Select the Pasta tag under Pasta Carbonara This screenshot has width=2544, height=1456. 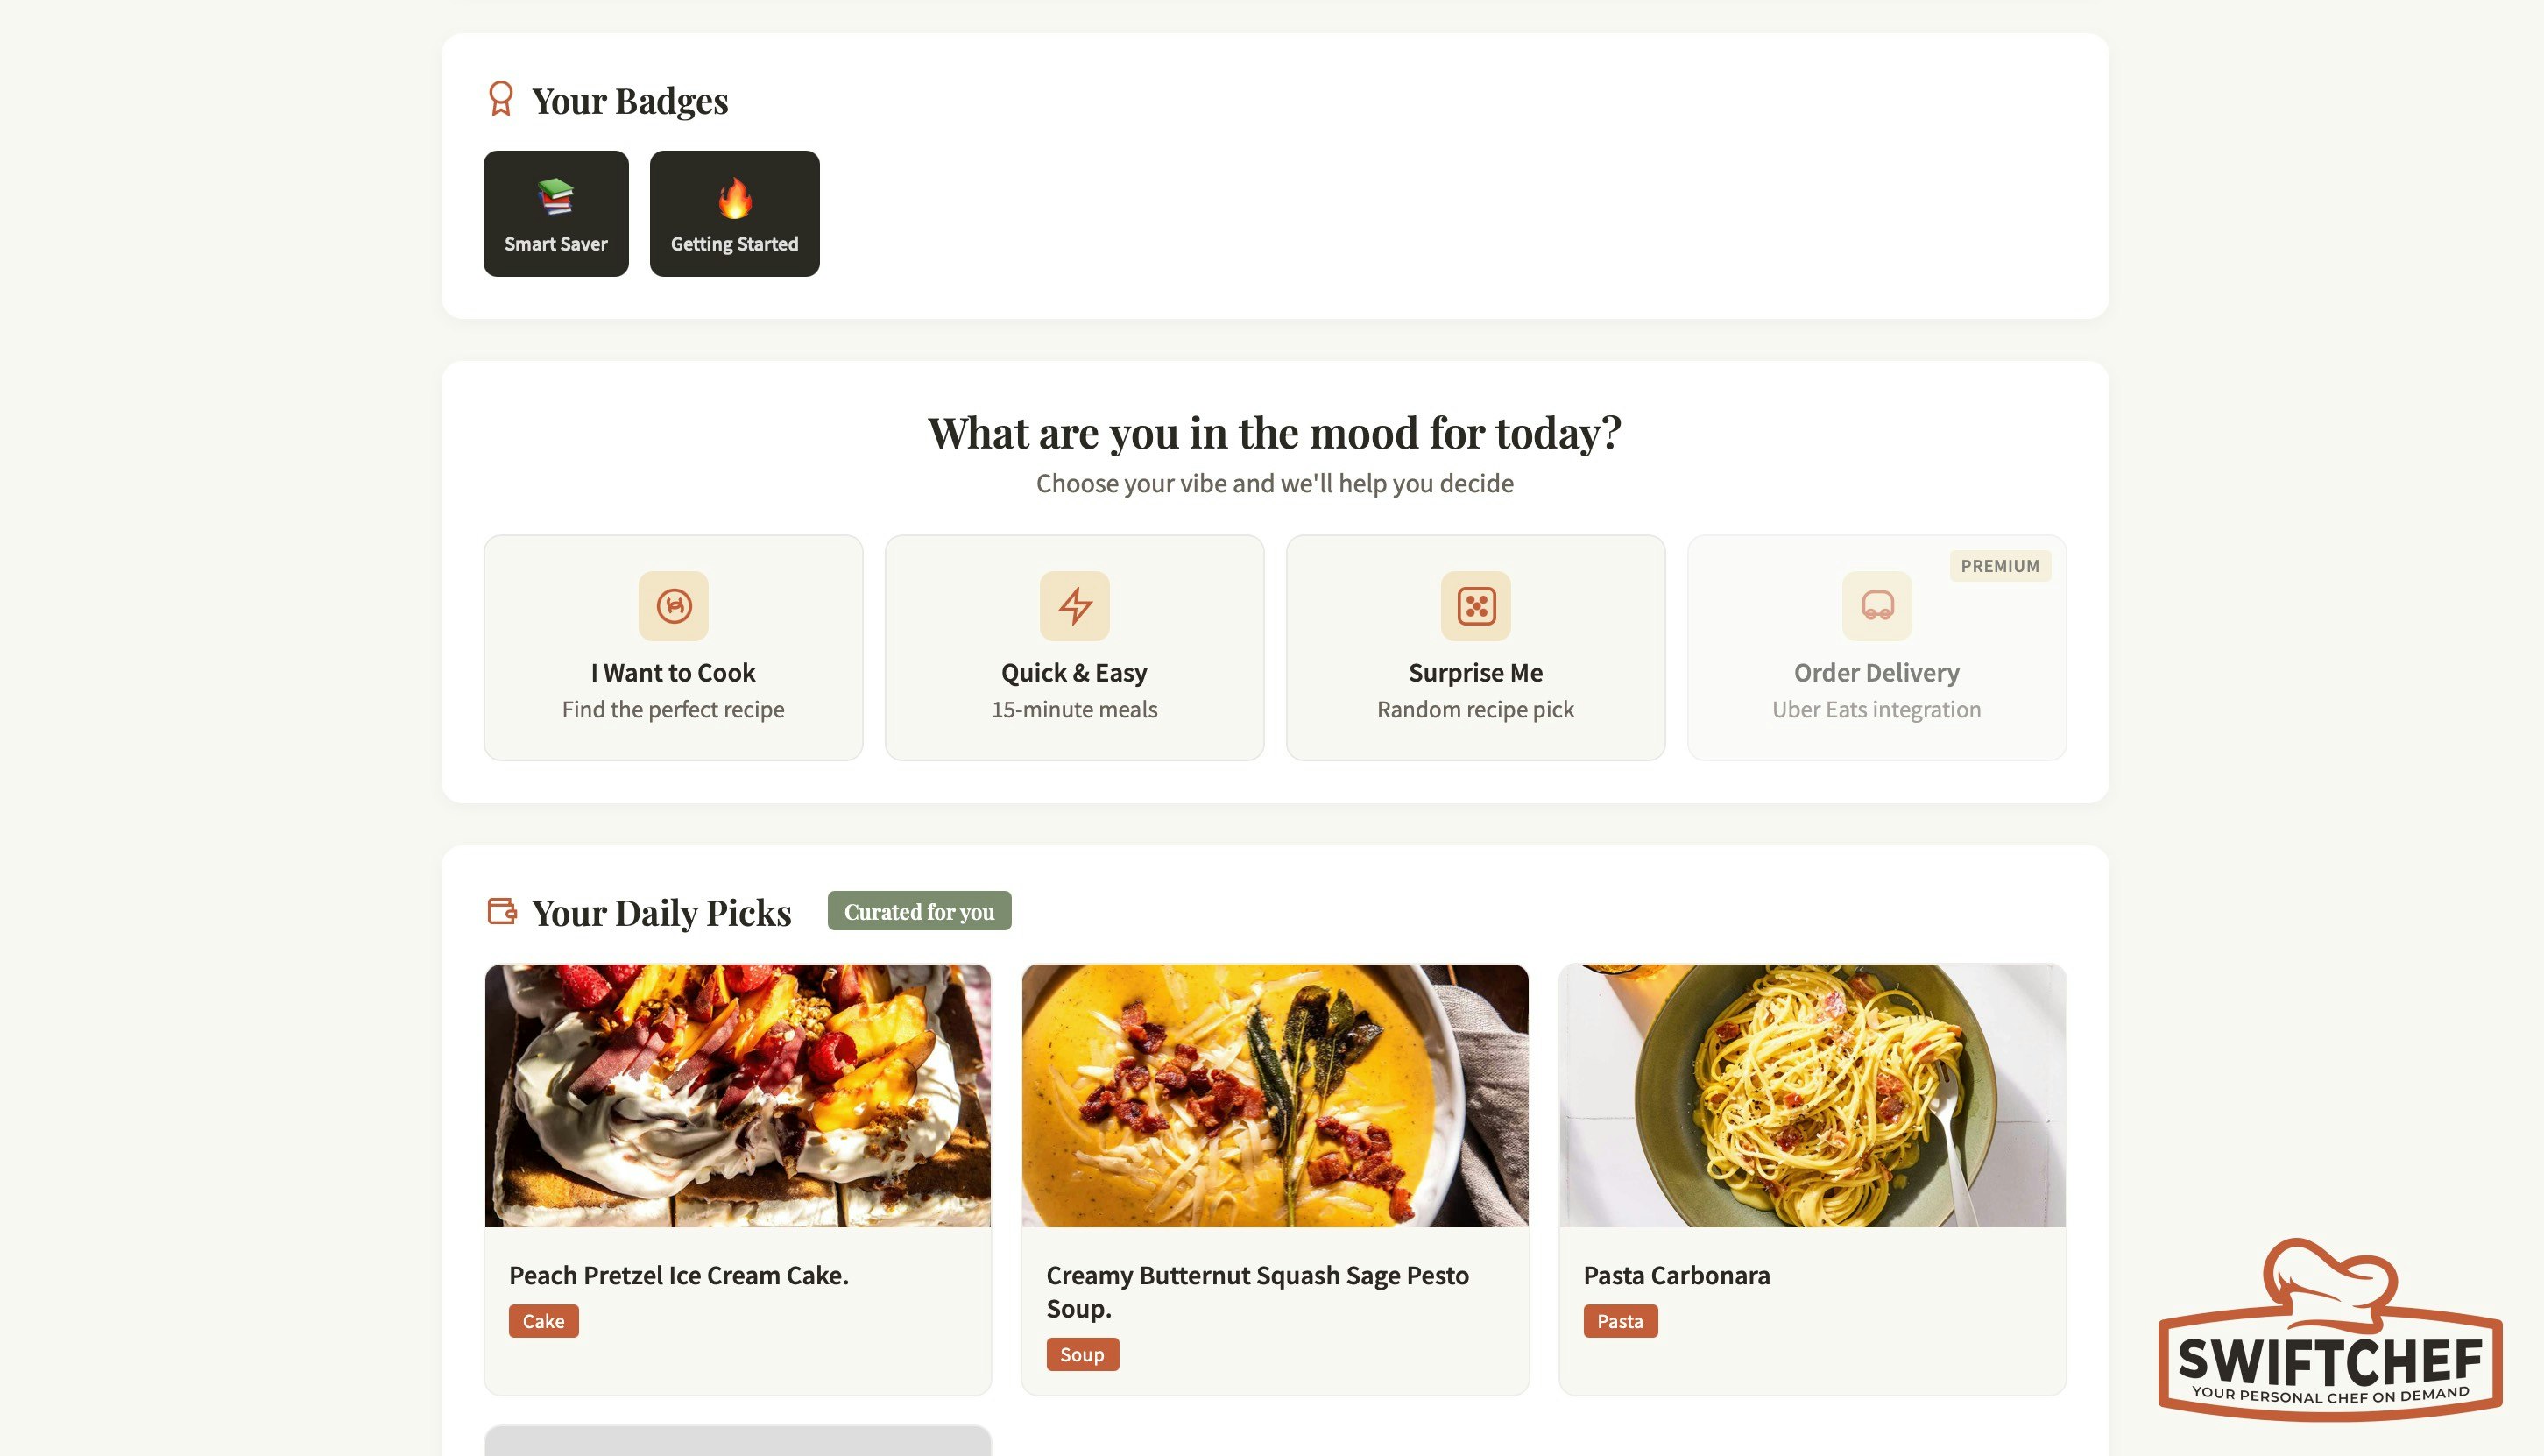1620,1320
